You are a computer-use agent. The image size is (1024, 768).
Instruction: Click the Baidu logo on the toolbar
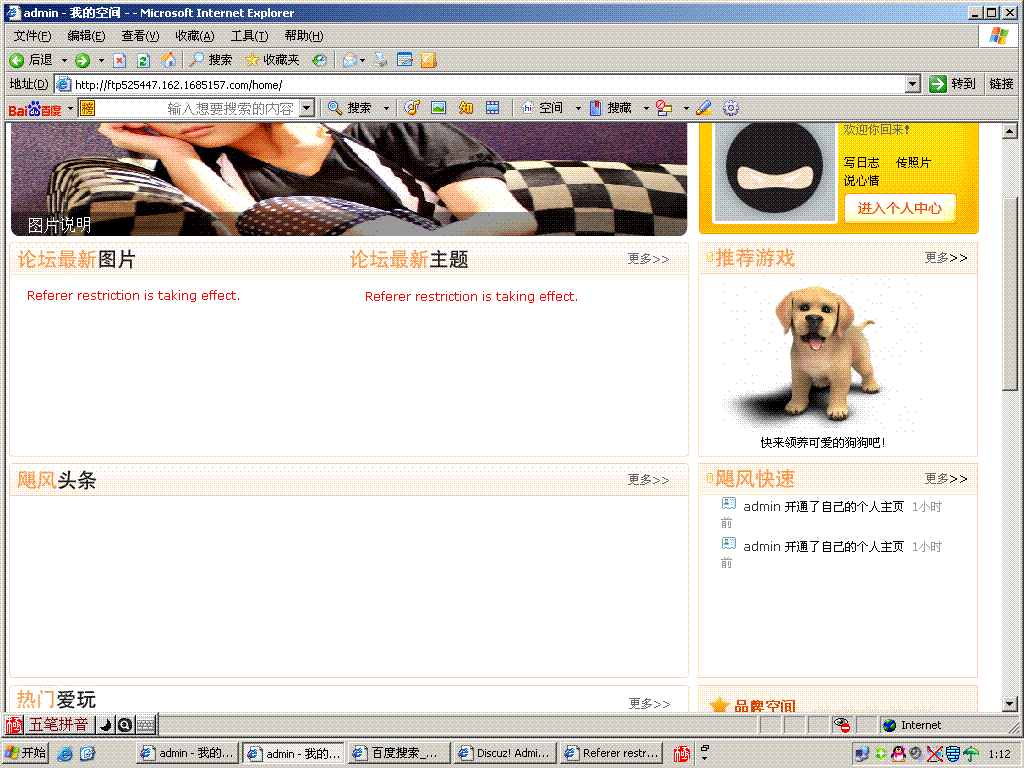(35, 109)
